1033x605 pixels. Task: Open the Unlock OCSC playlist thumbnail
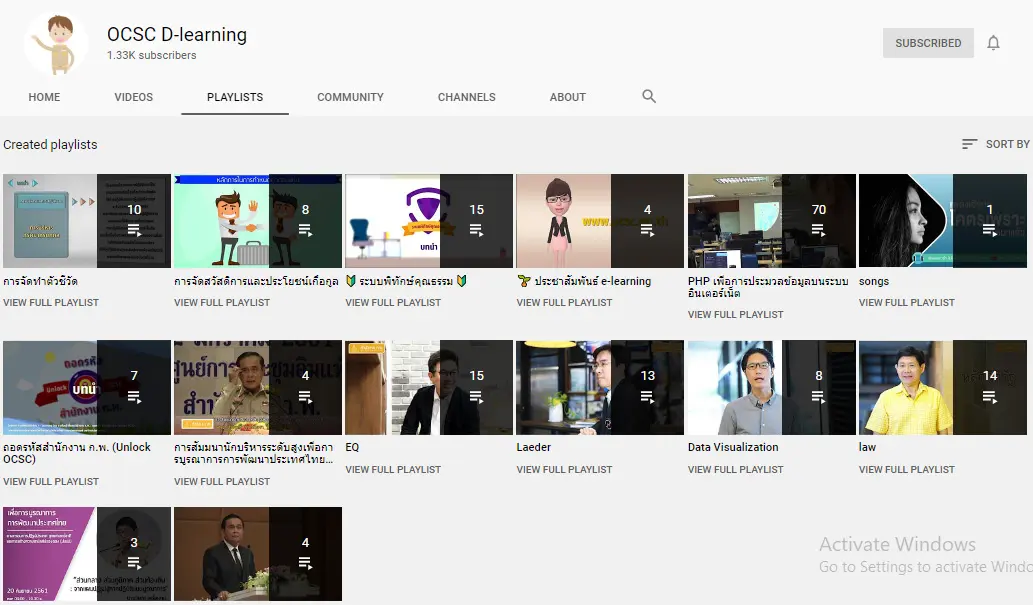(x=87, y=388)
